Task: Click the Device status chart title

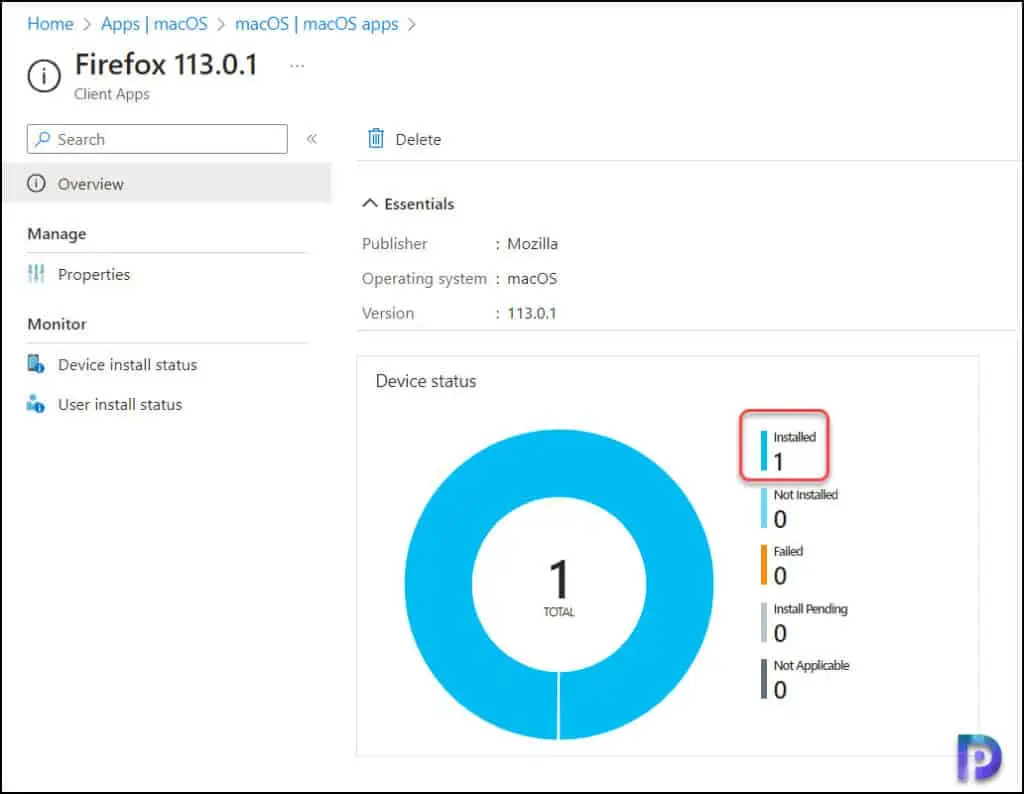Action: 426,381
